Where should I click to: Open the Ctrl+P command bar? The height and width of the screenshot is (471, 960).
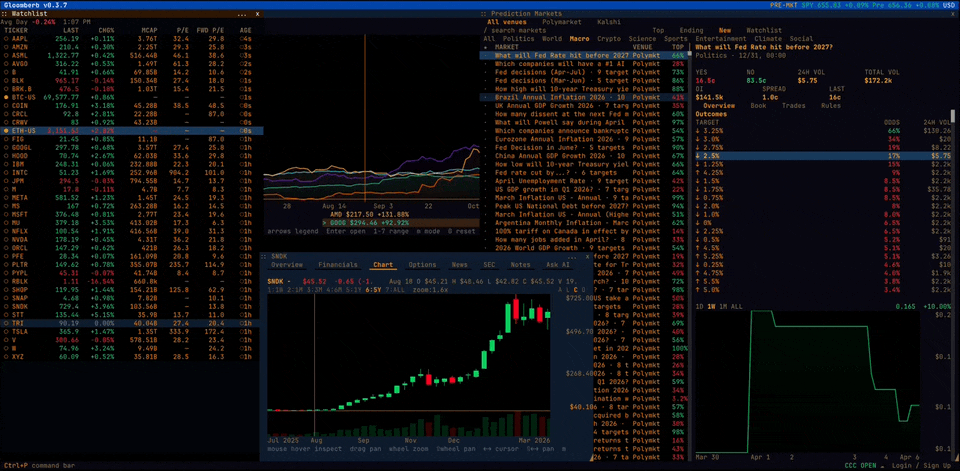pos(40,465)
